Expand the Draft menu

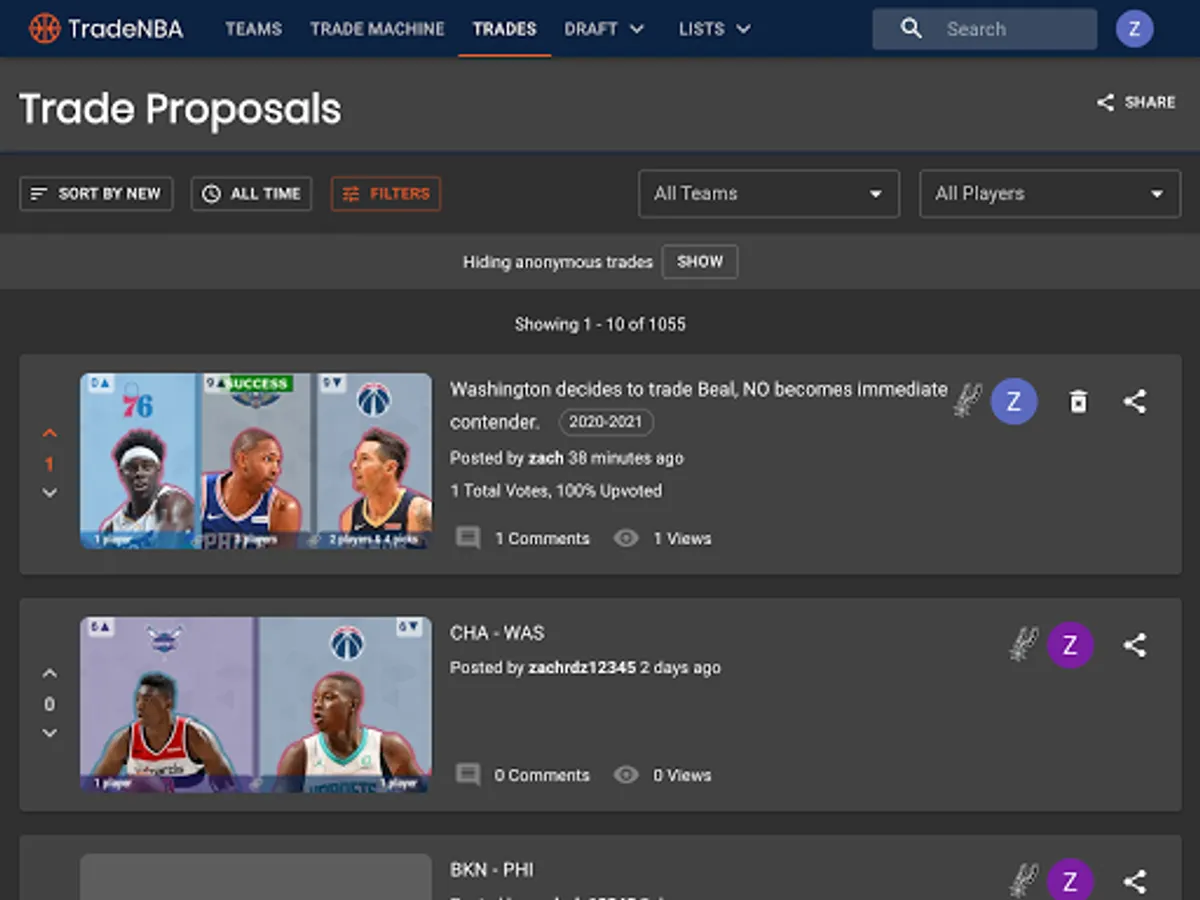(604, 29)
